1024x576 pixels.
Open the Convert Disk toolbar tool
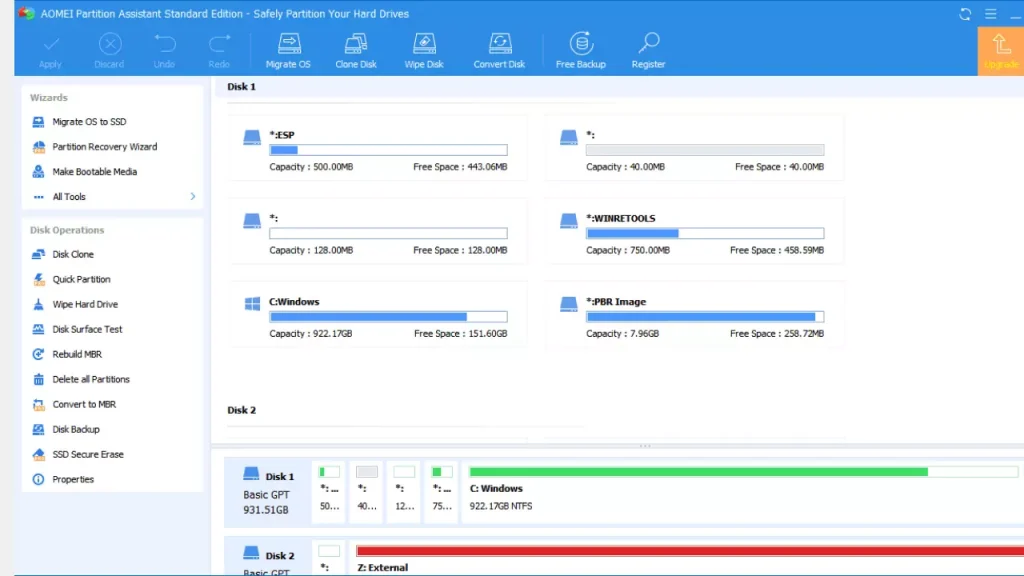tap(500, 50)
